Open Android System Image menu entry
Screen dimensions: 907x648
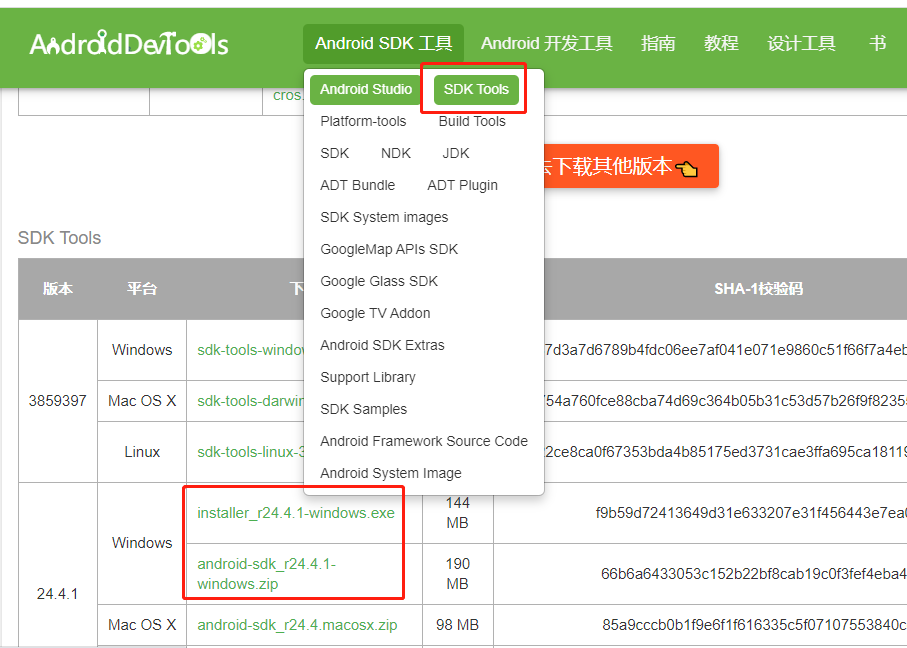(390, 473)
